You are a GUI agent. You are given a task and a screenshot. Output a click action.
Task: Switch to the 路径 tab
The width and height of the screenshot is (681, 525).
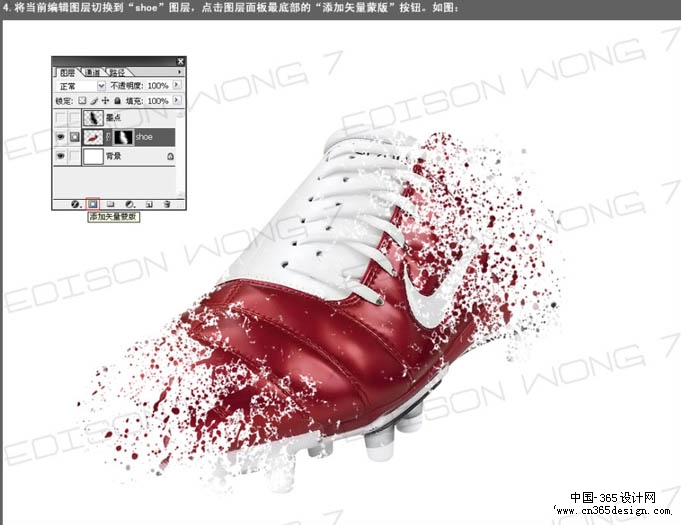[116, 73]
